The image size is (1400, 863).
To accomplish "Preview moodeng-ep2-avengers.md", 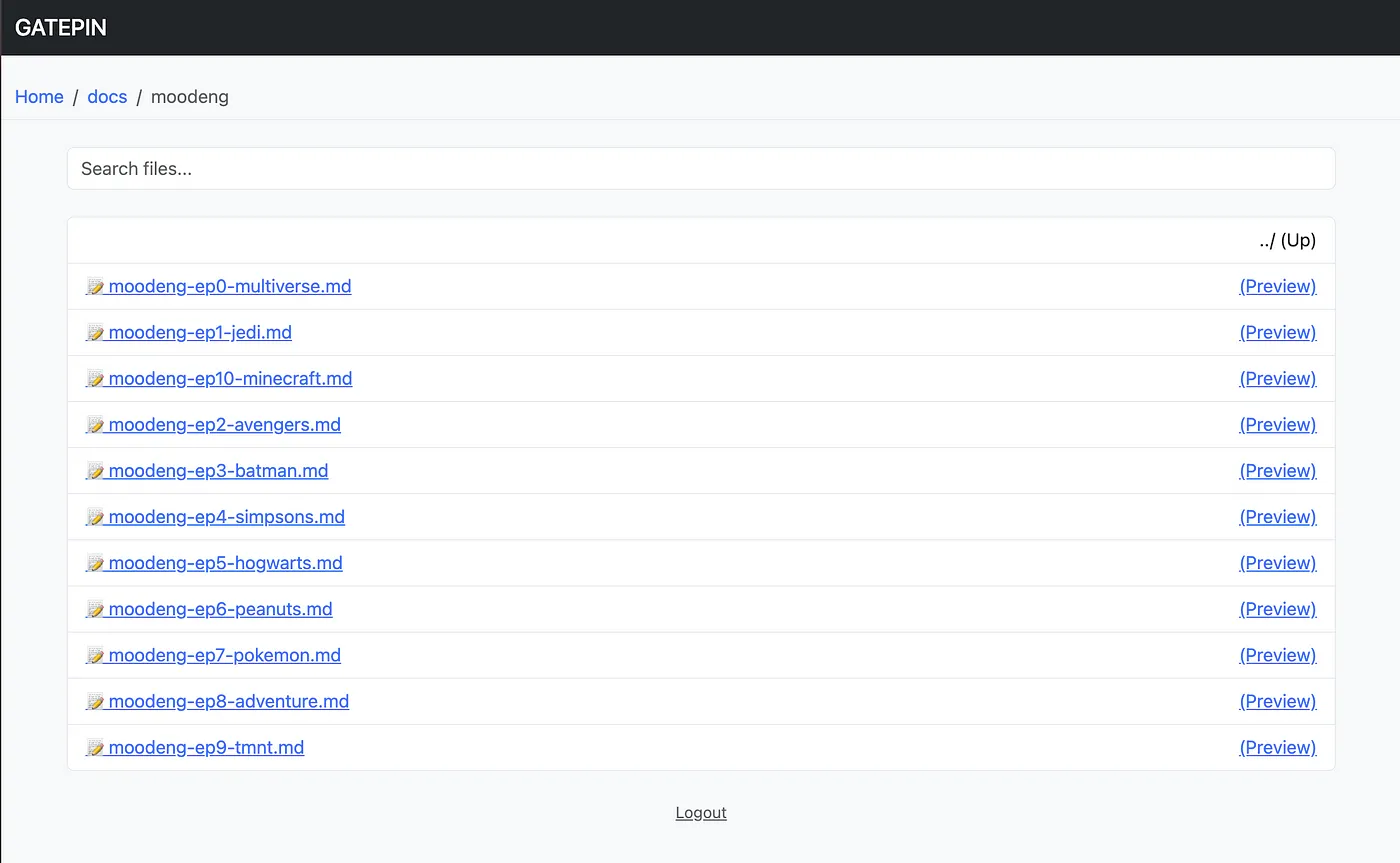I will pyautogui.click(x=1278, y=424).
